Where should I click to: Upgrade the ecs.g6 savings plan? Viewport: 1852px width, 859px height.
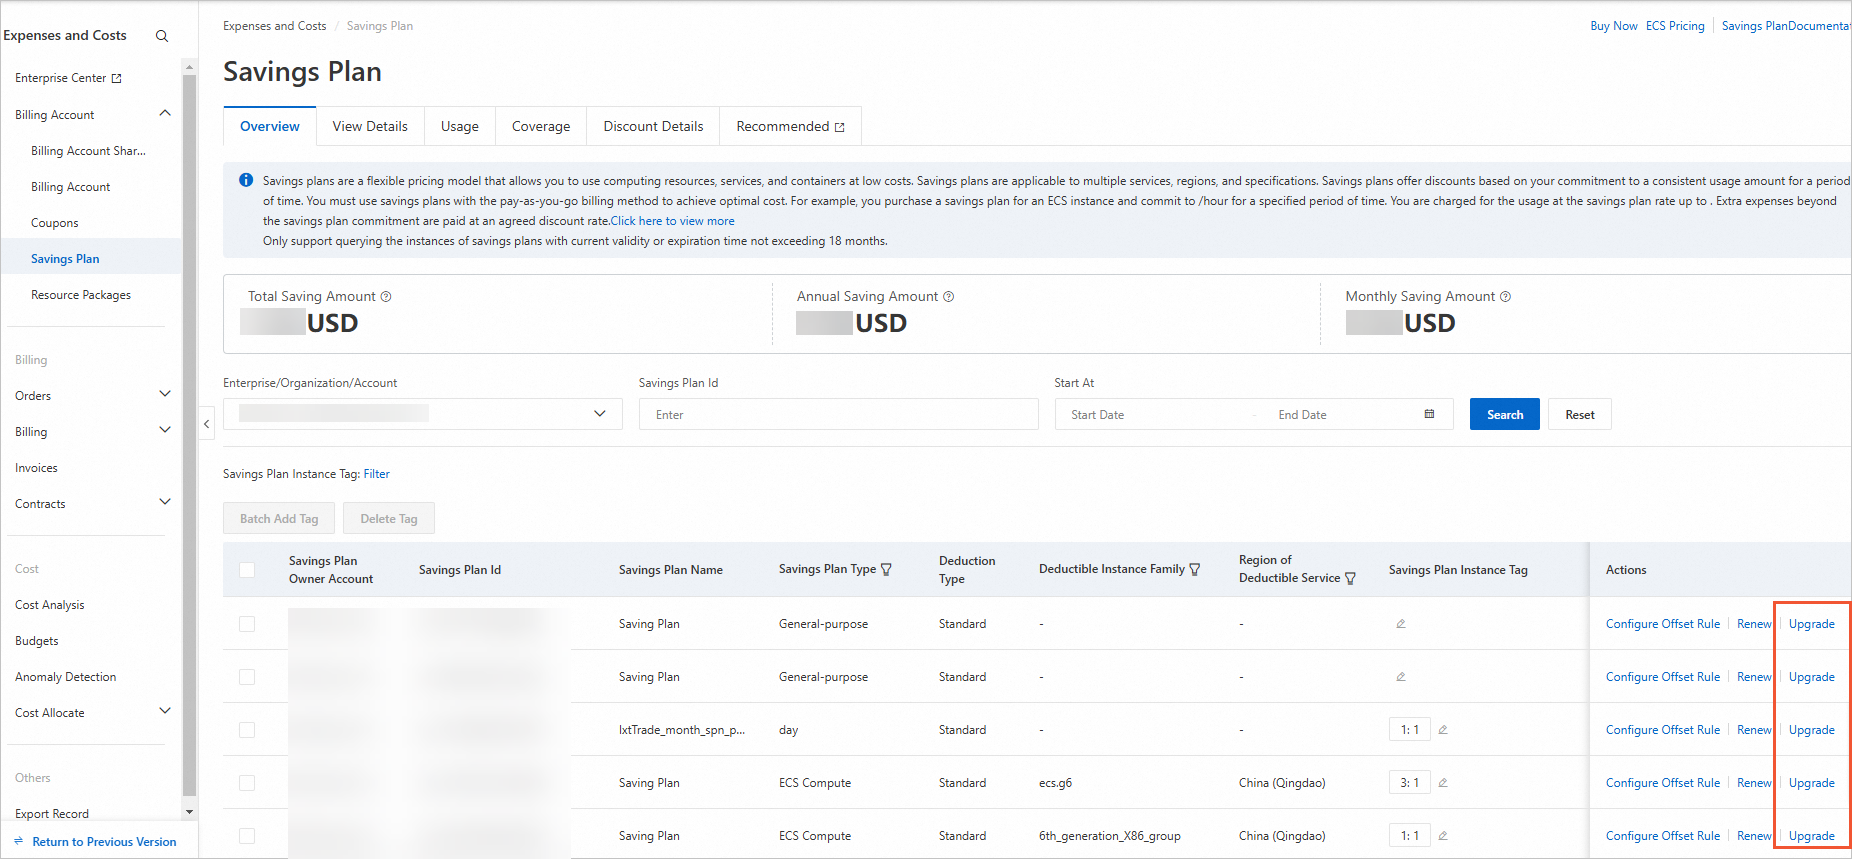pyautogui.click(x=1812, y=783)
